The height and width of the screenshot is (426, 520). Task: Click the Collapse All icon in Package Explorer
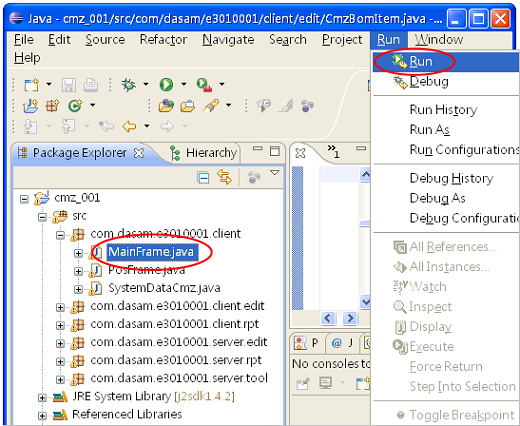[203, 177]
